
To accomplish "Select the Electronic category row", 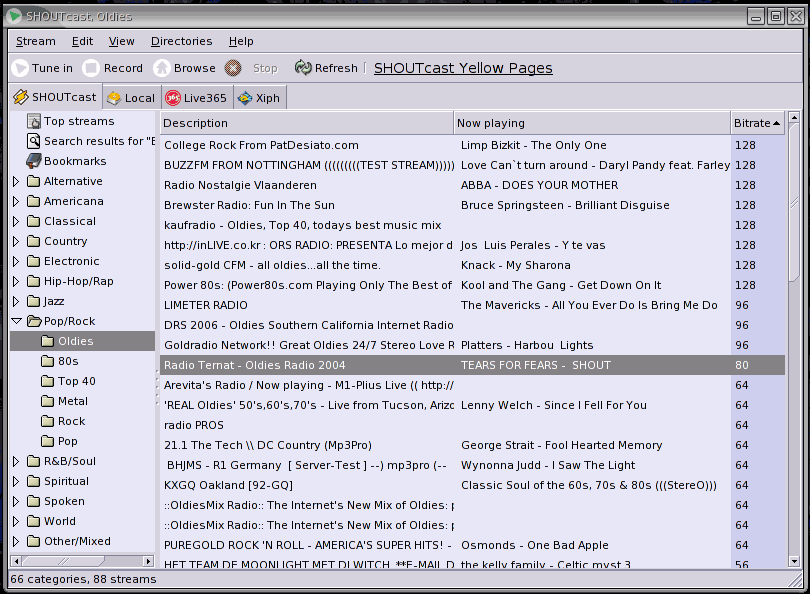I will tap(83, 261).
